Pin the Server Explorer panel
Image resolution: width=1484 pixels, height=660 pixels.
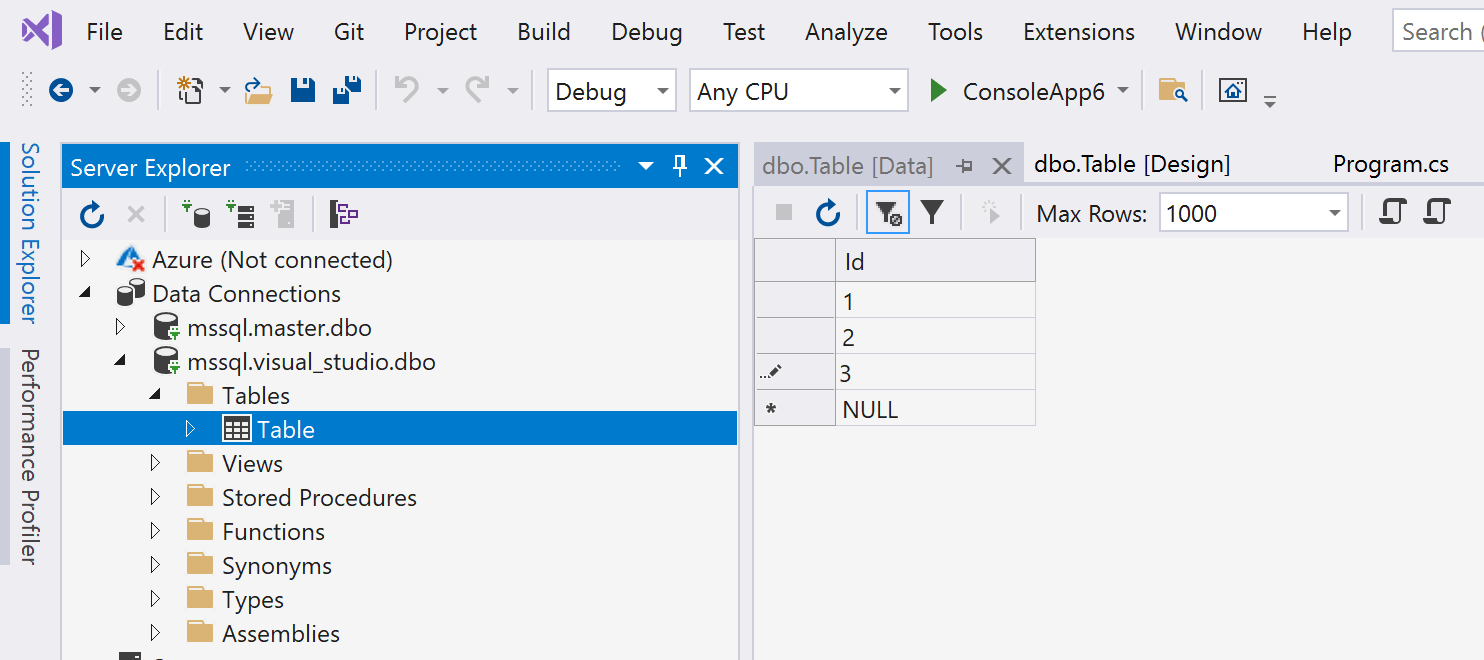[680, 166]
